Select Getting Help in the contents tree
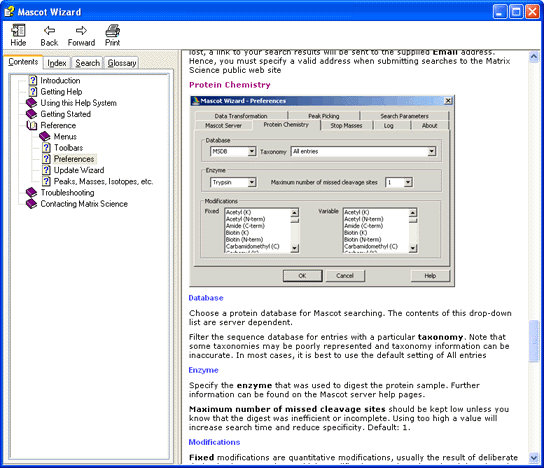544x468 pixels. click(x=61, y=92)
